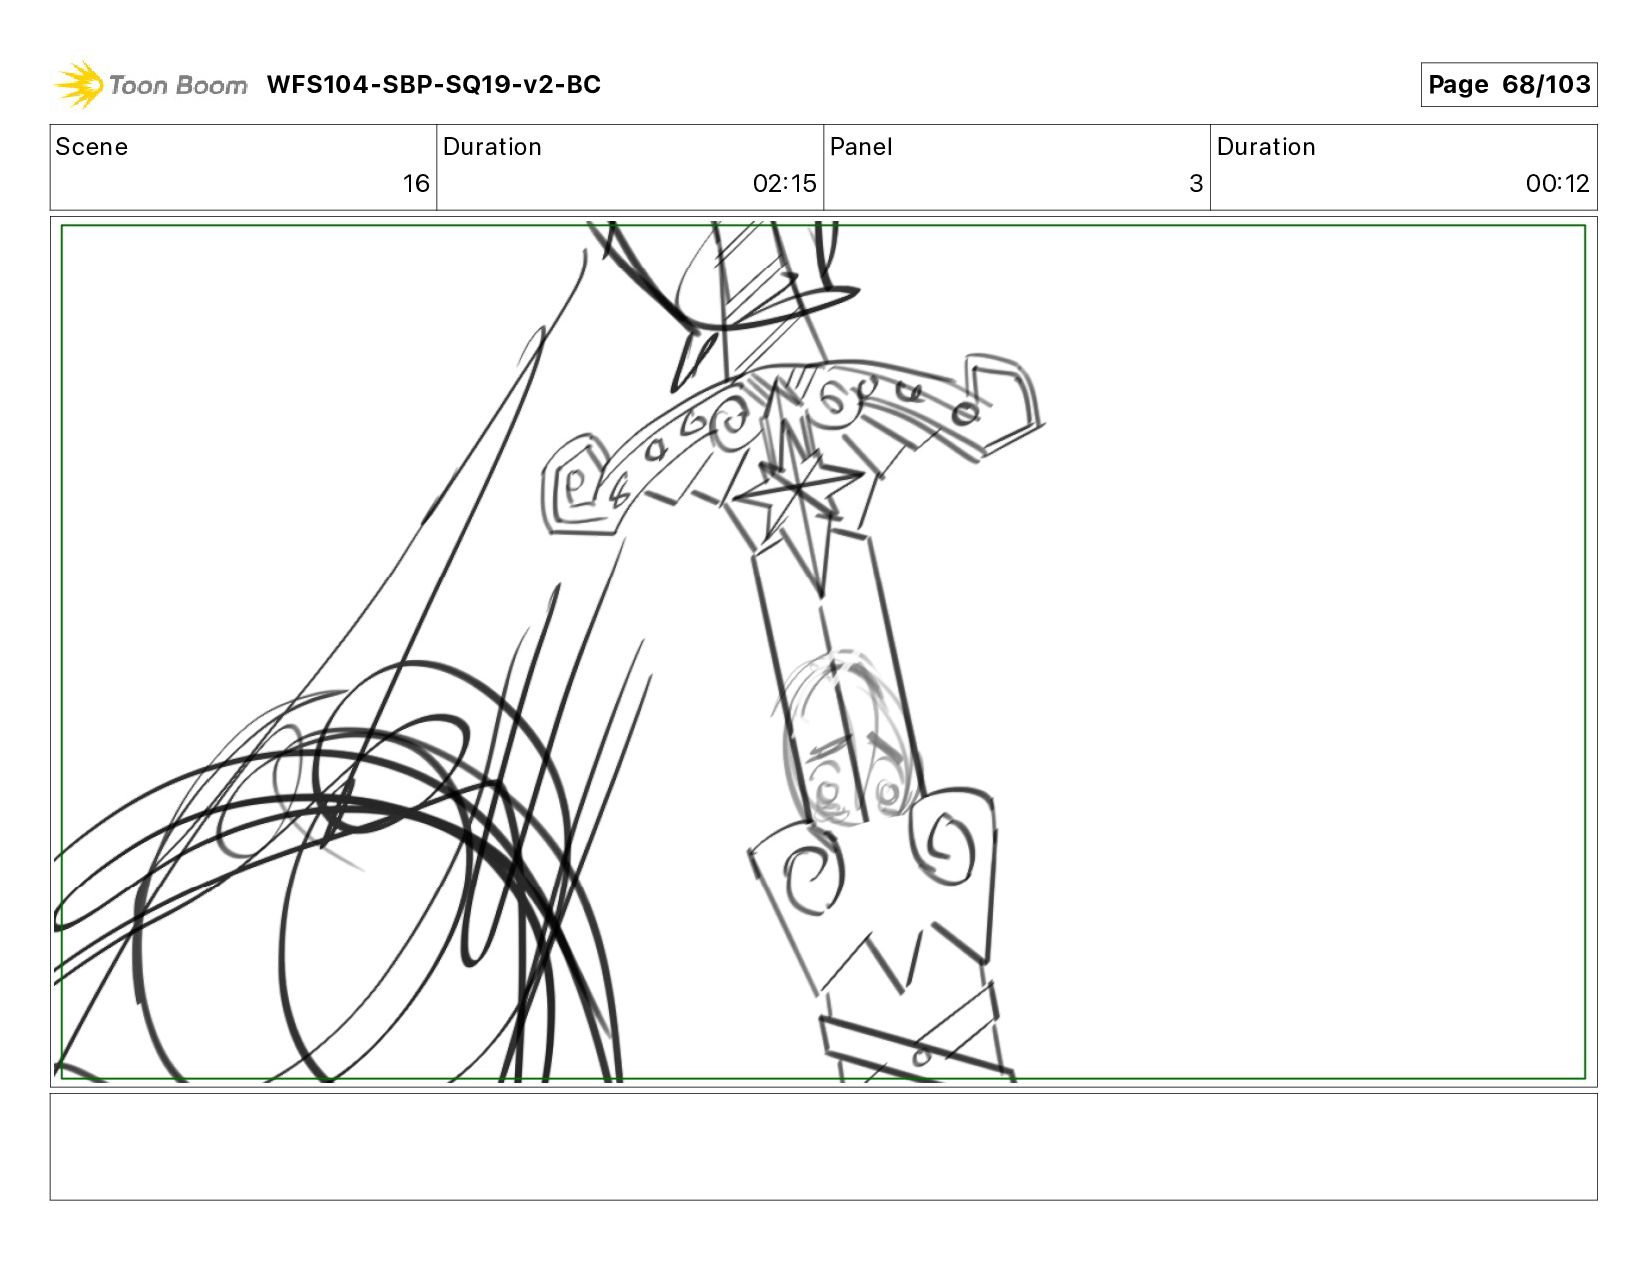Click scene duration value 02:15
Image resolution: width=1650 pixels, height=1275 pixels.
click(784, 184)
